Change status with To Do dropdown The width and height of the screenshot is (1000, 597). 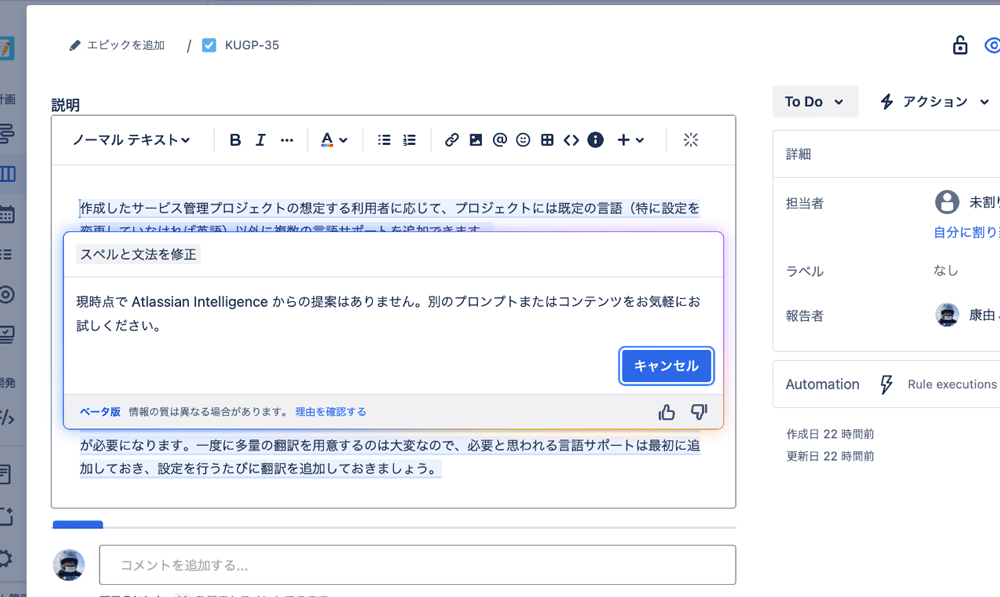pyautogui.click(x=814, y=101)
